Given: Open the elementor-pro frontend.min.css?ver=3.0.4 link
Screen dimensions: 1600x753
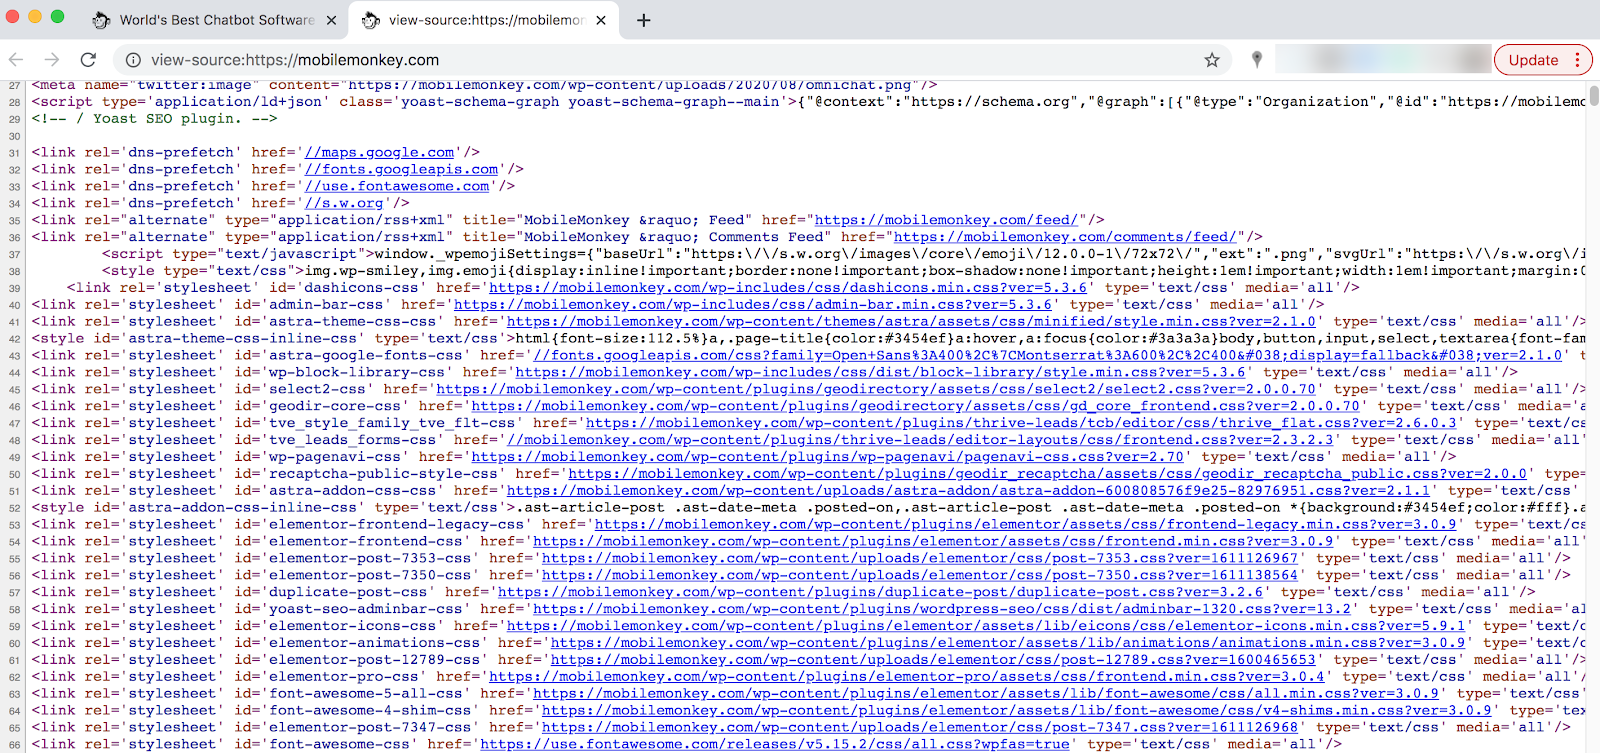Looking at the screenshot, I should pos(907,678).
